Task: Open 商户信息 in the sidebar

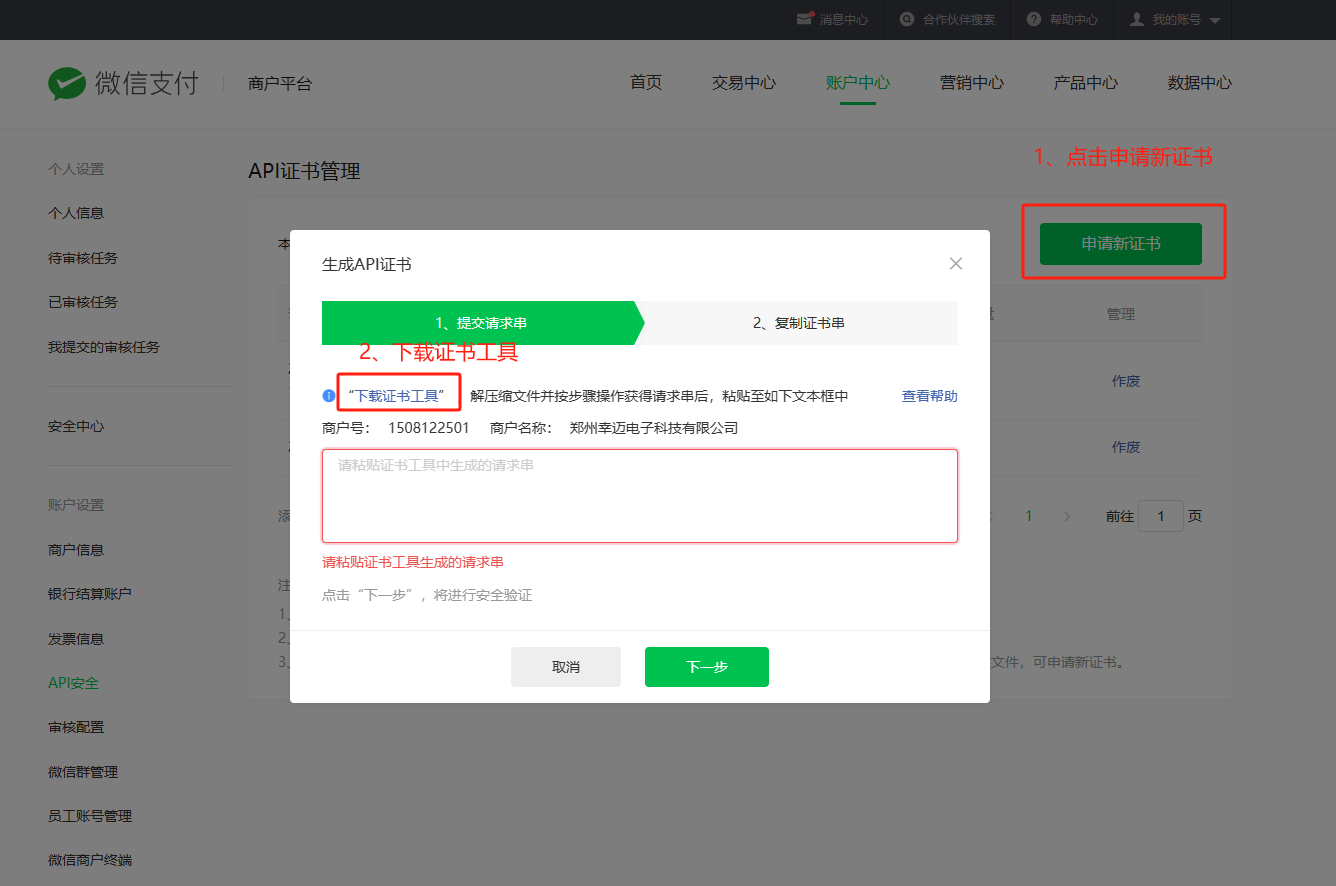Action: pos(76,550)
